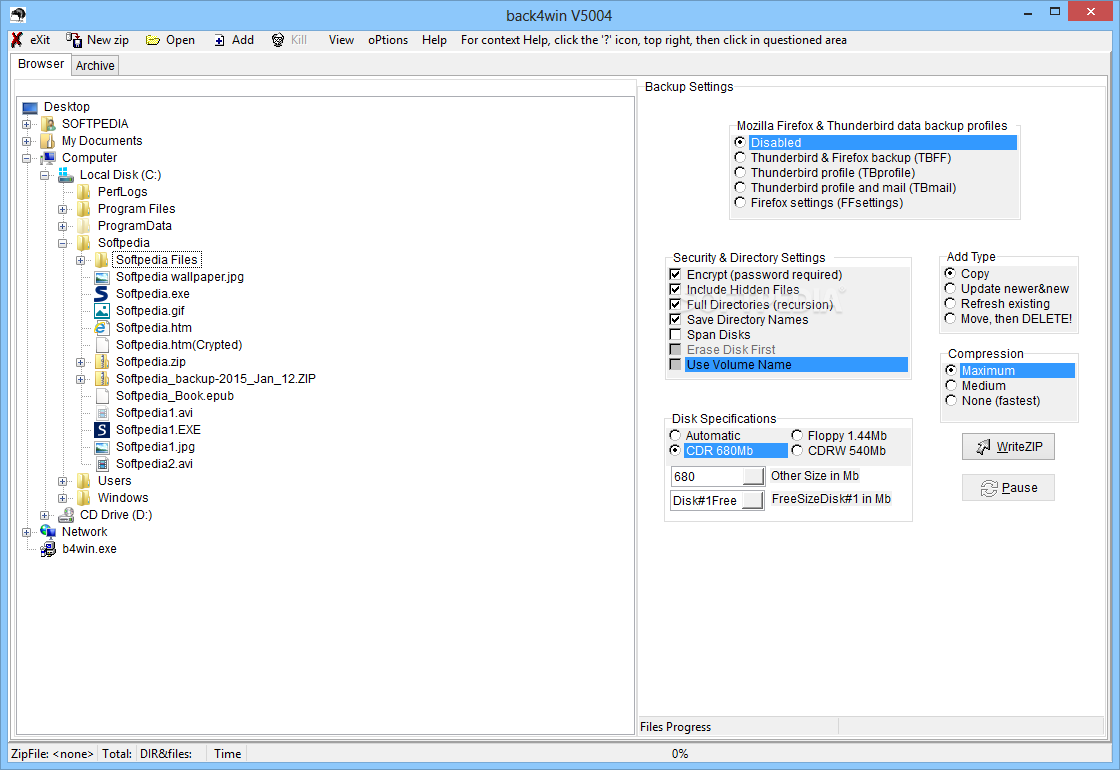The height and width of the screenshot is (770, 1120).
Task: Open the View menu
Action: (341, 40)
